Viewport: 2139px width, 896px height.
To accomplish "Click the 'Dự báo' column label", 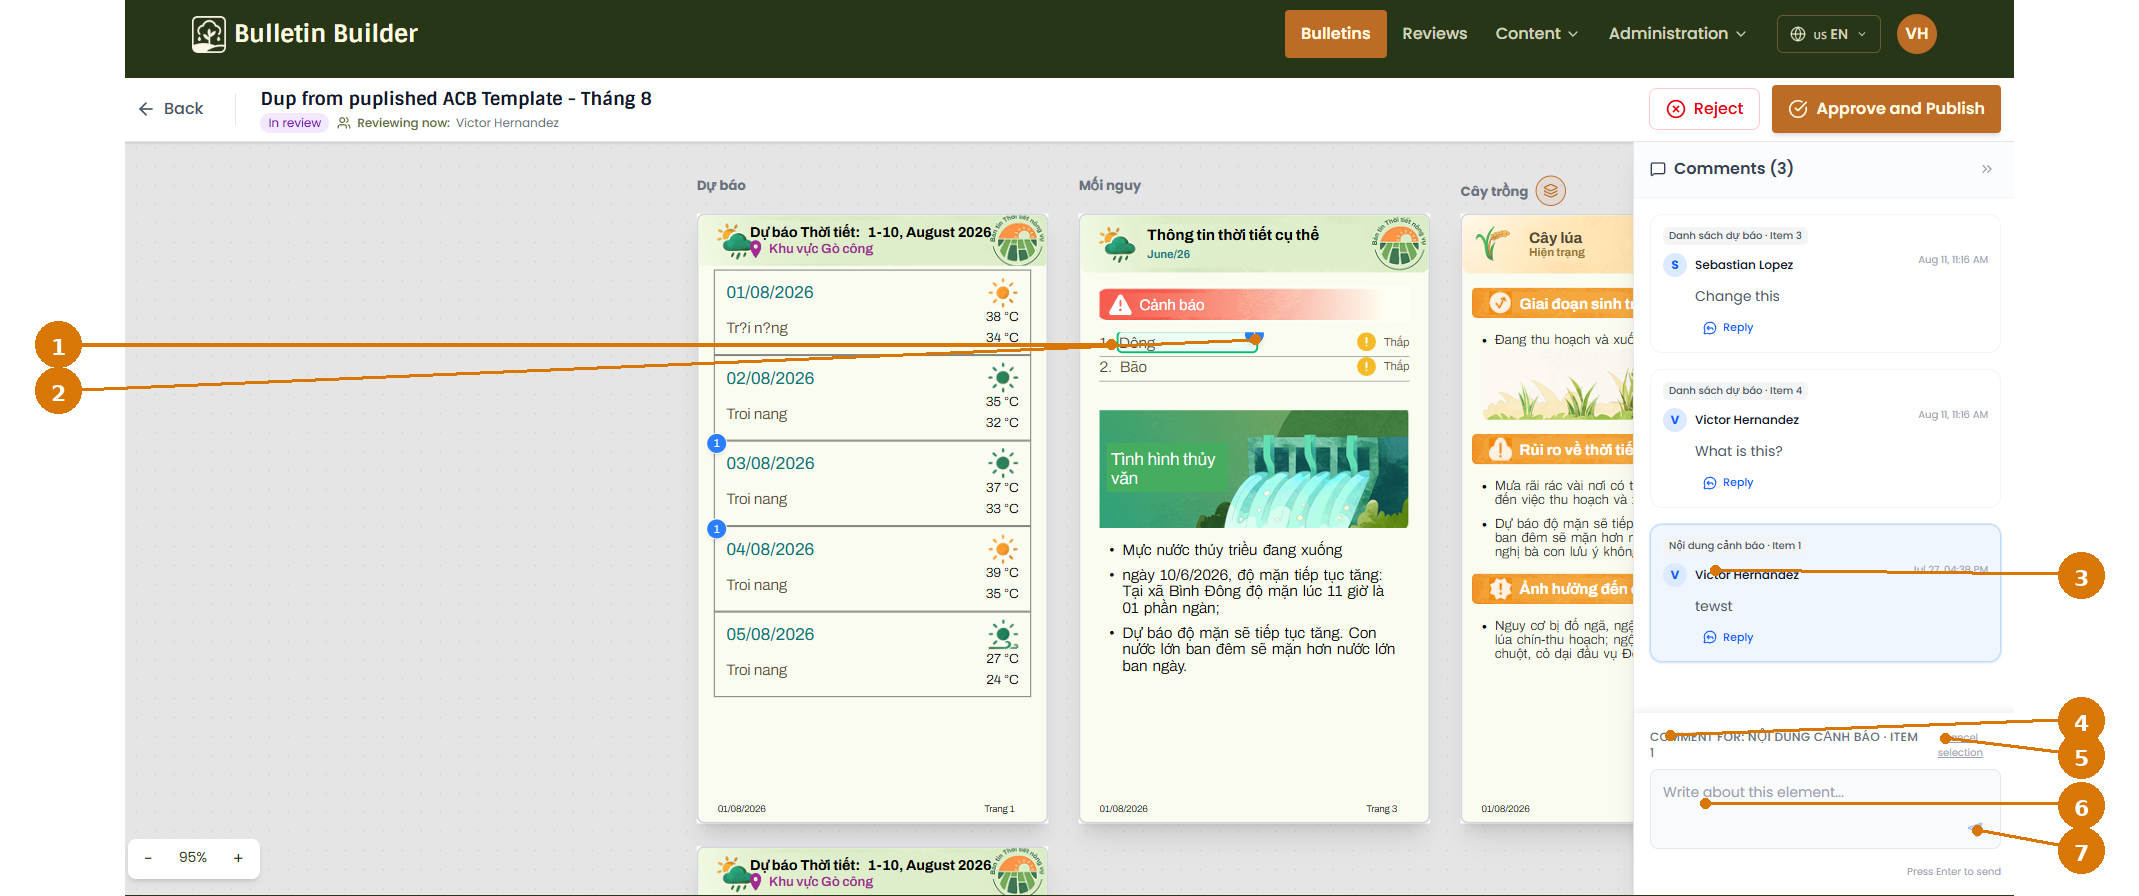I will [721, 185].
